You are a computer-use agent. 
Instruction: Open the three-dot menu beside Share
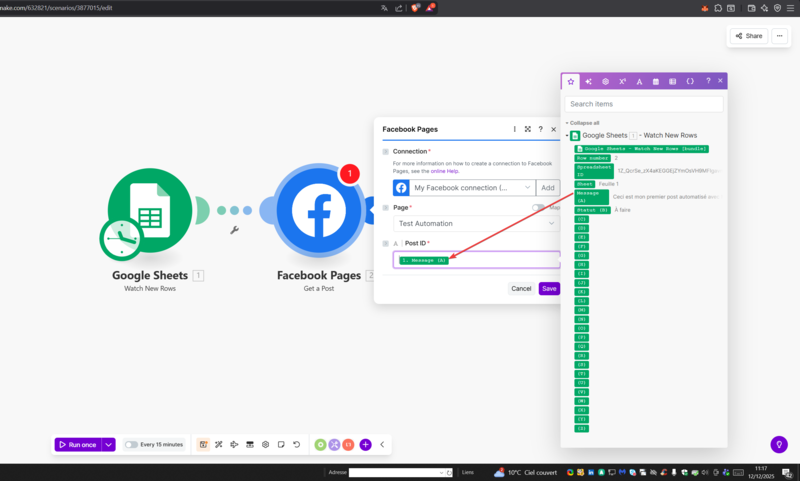click(780, 36)
